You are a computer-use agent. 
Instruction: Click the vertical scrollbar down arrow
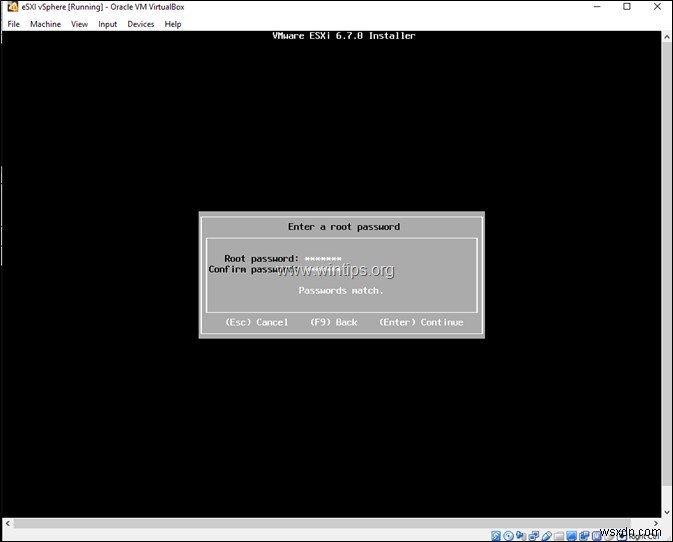pos(667,512)
